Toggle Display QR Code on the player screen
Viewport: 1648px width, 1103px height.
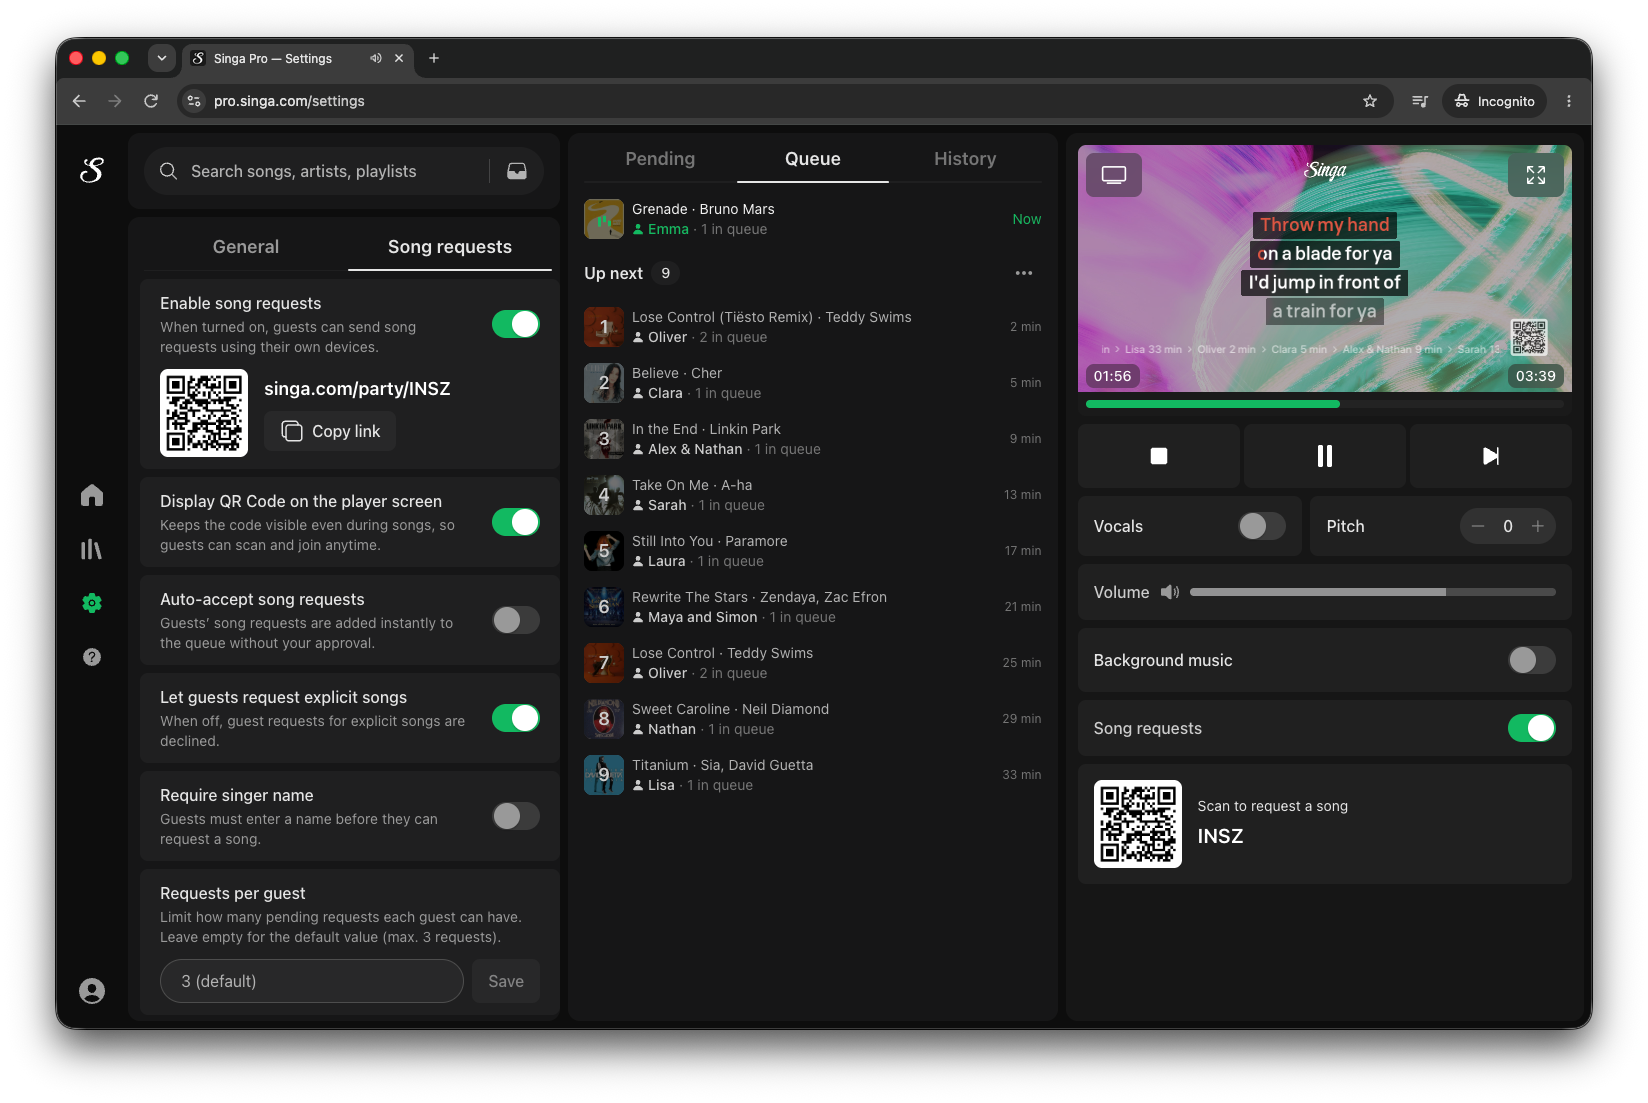click(516, 522)
